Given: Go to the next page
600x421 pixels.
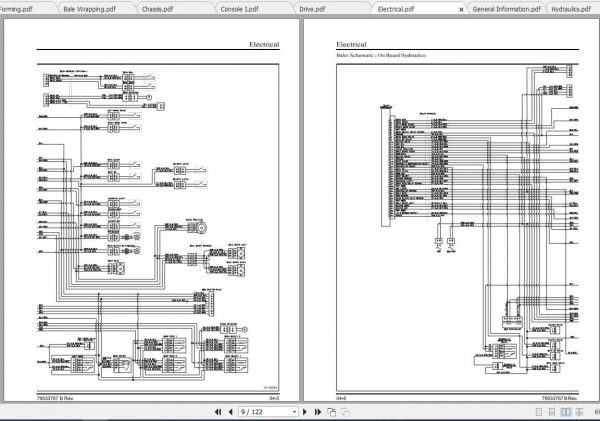Looking at the screenshot, I should 305,412.
